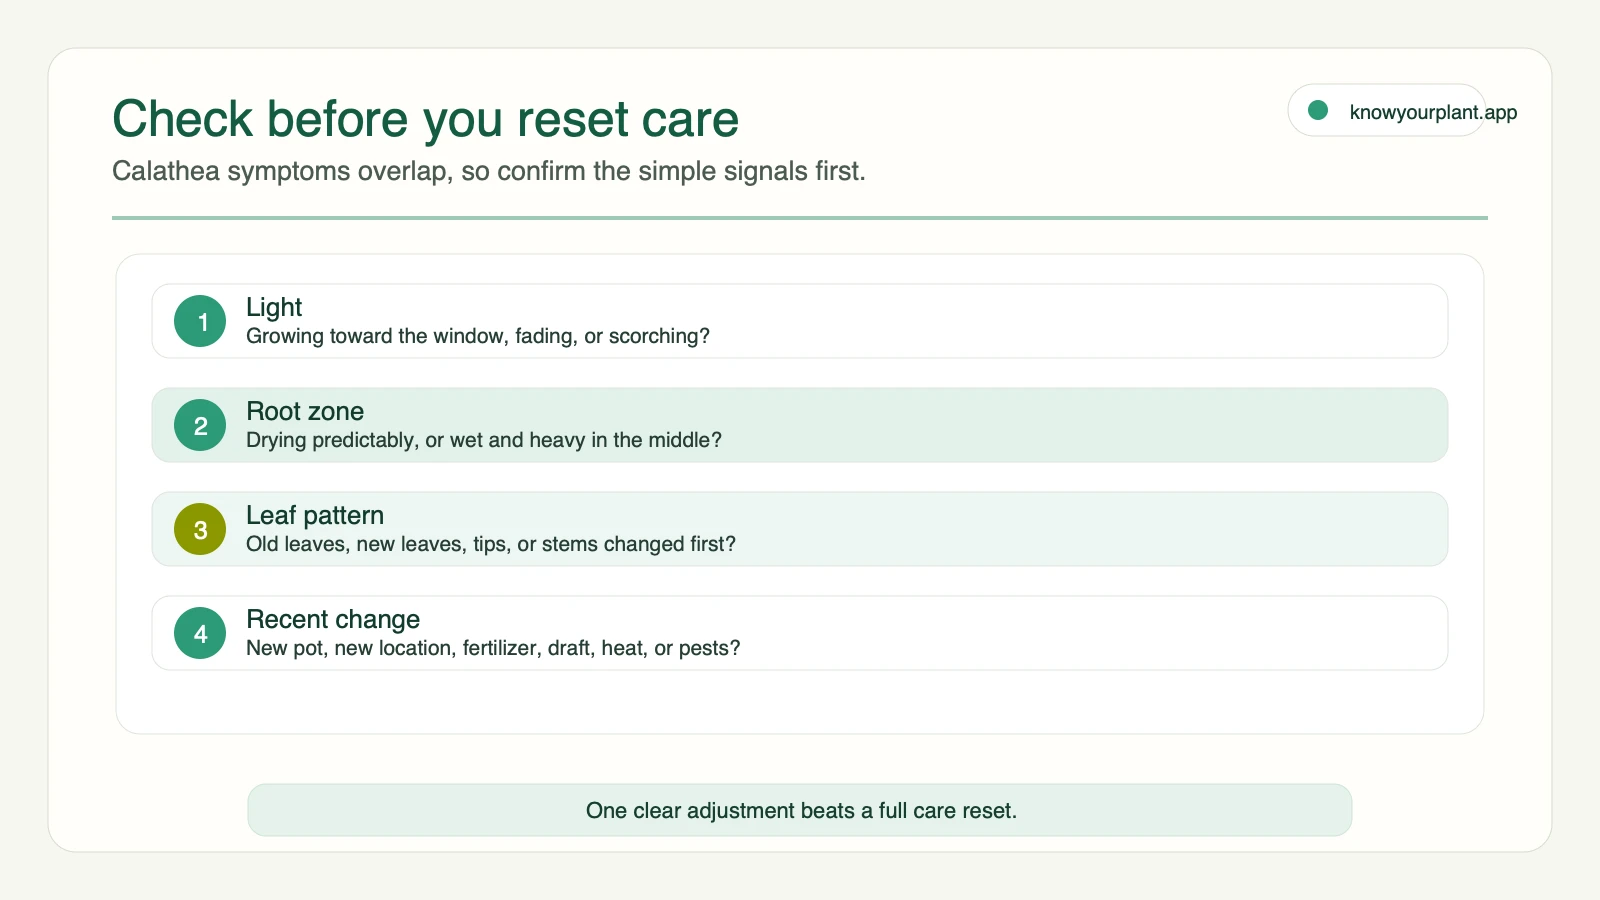The width and height of the screenshot is (1600, 900).
Task: Click the "Check before you reset care" title
Action: [x=426, y=119]
